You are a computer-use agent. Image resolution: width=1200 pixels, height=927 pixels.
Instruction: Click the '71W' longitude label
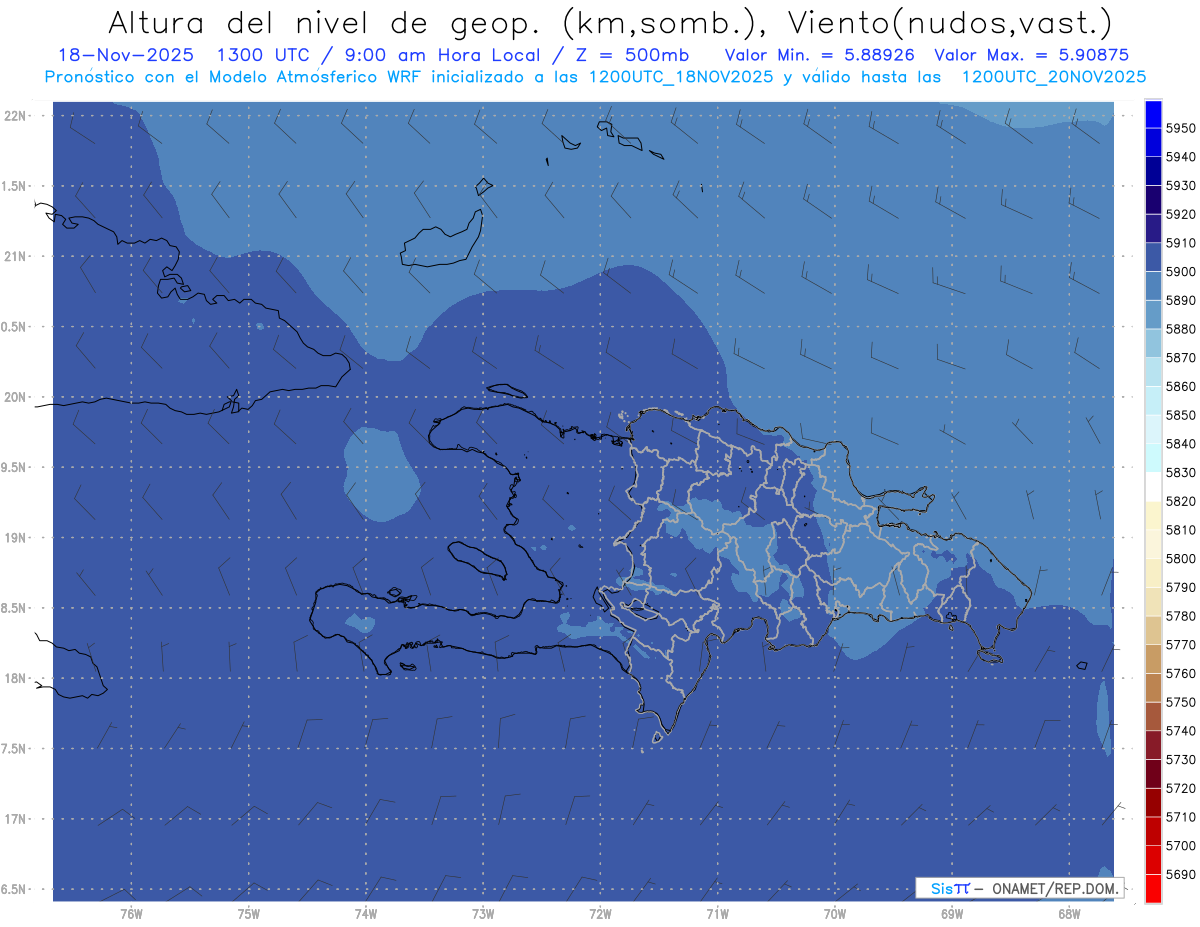(717, 914)
